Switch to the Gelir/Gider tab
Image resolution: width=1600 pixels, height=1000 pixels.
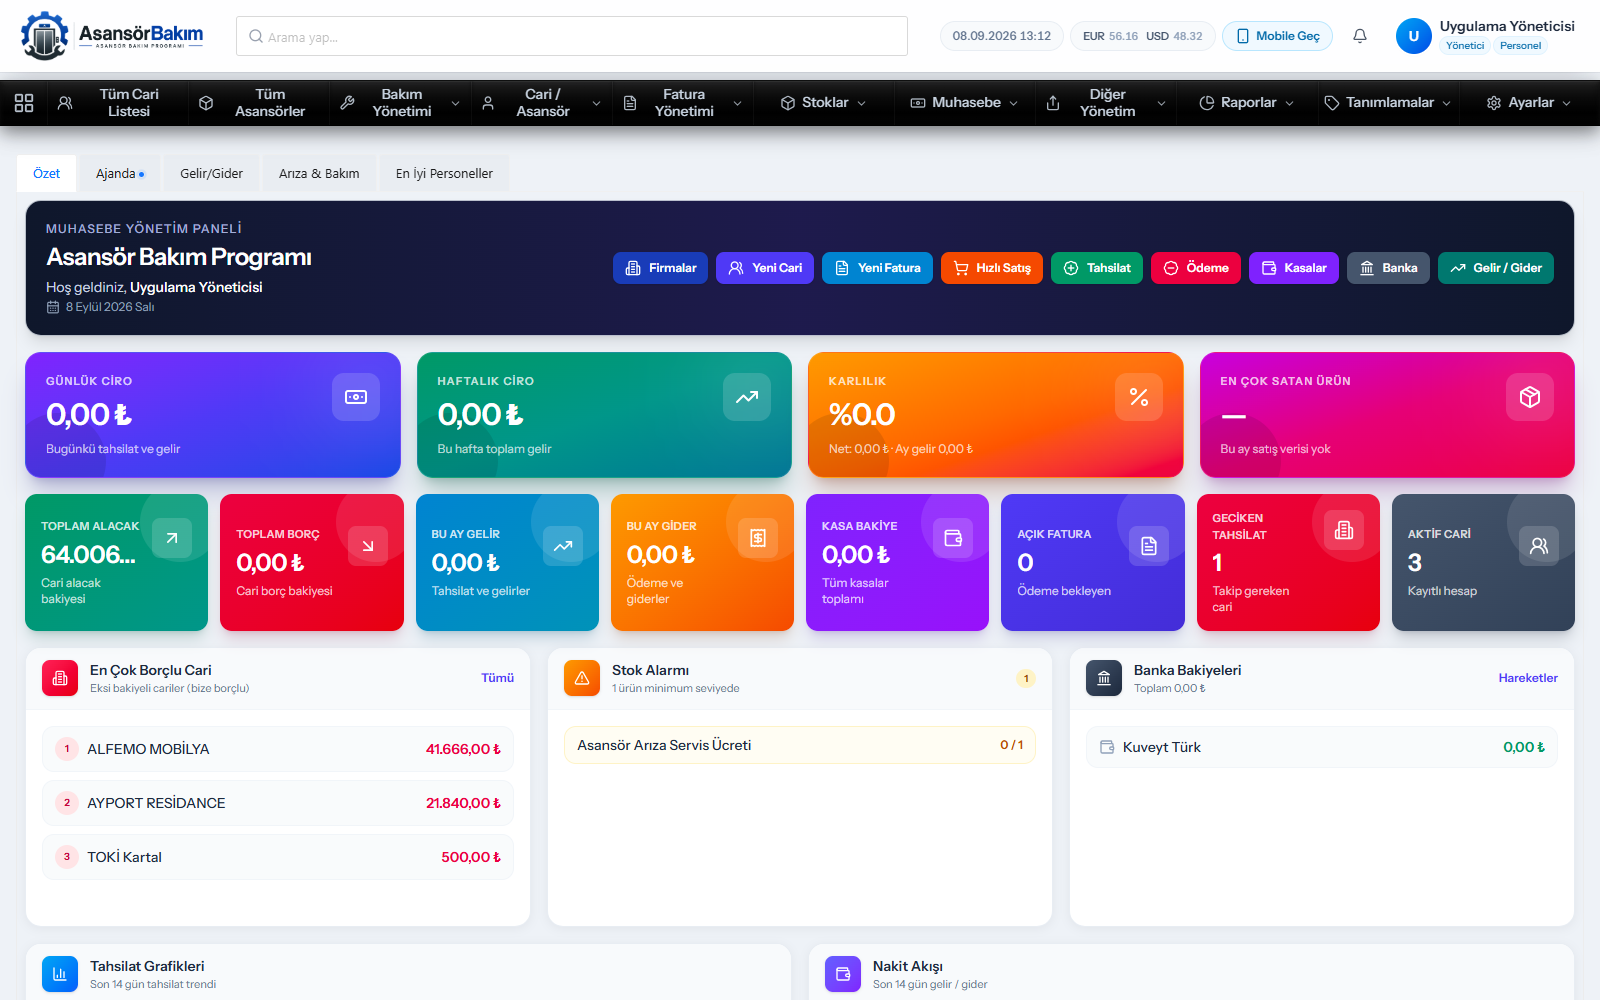click(211, 173)
